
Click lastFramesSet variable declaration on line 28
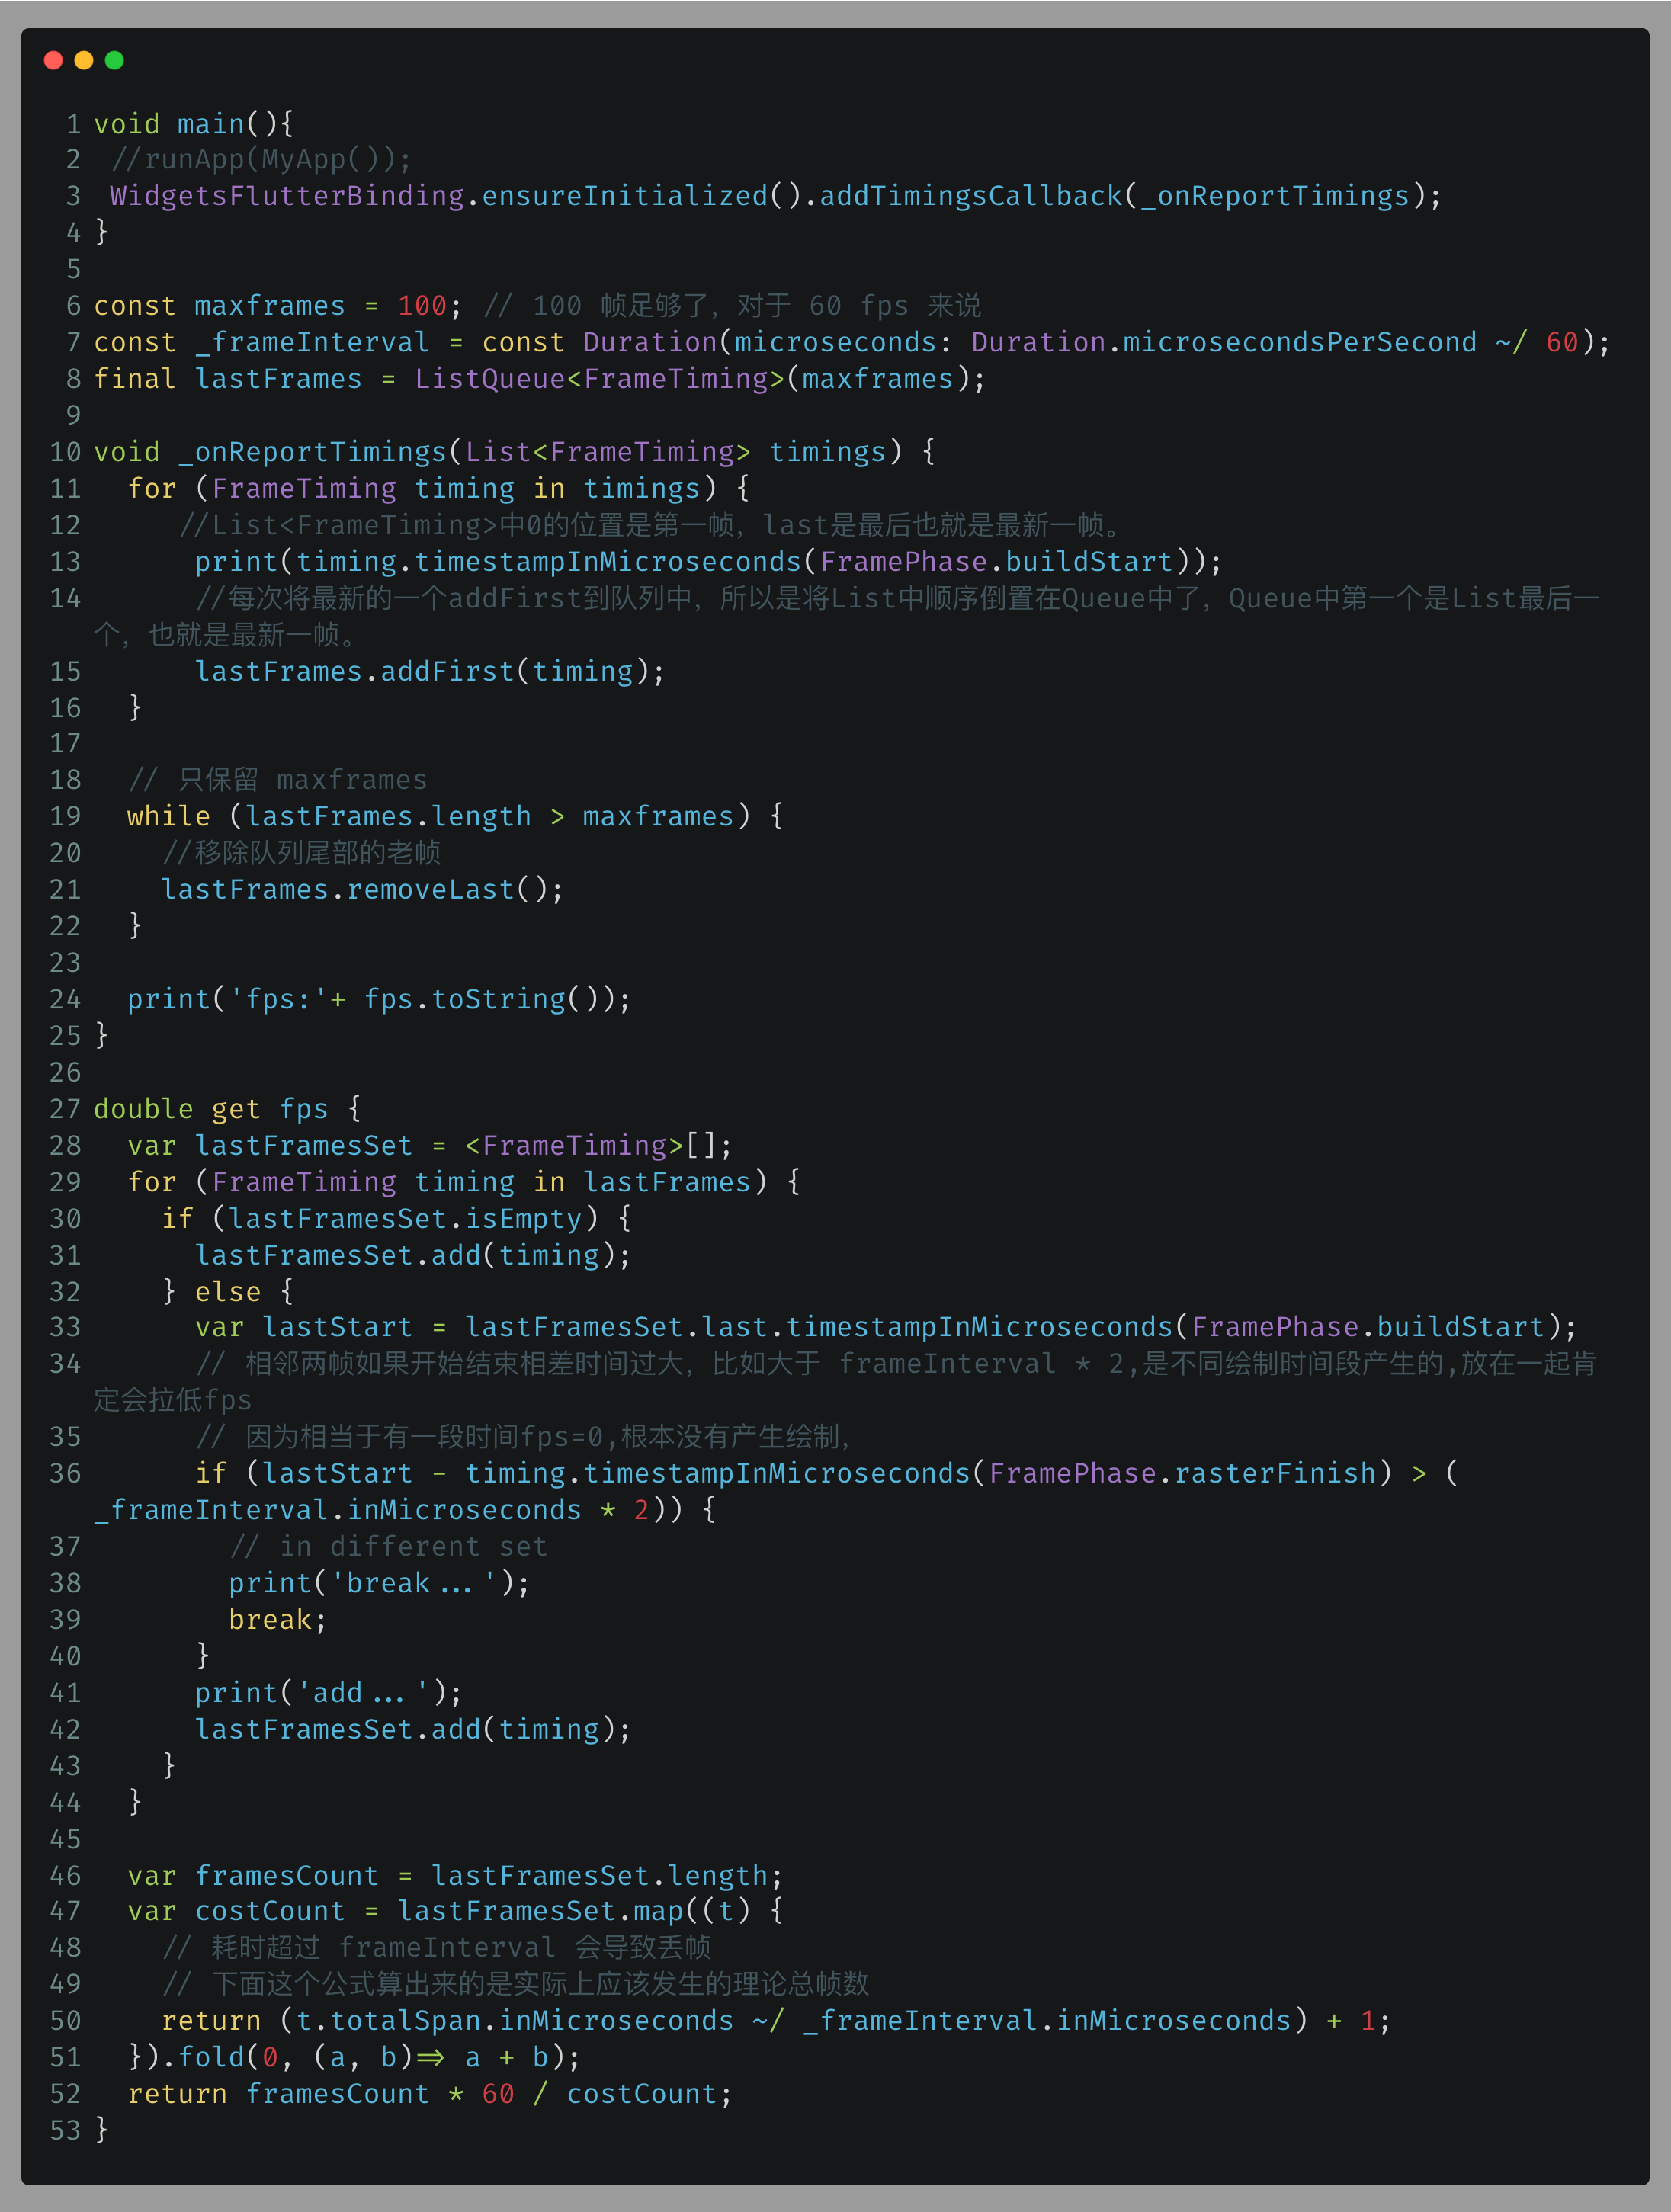pos(303,1146)
